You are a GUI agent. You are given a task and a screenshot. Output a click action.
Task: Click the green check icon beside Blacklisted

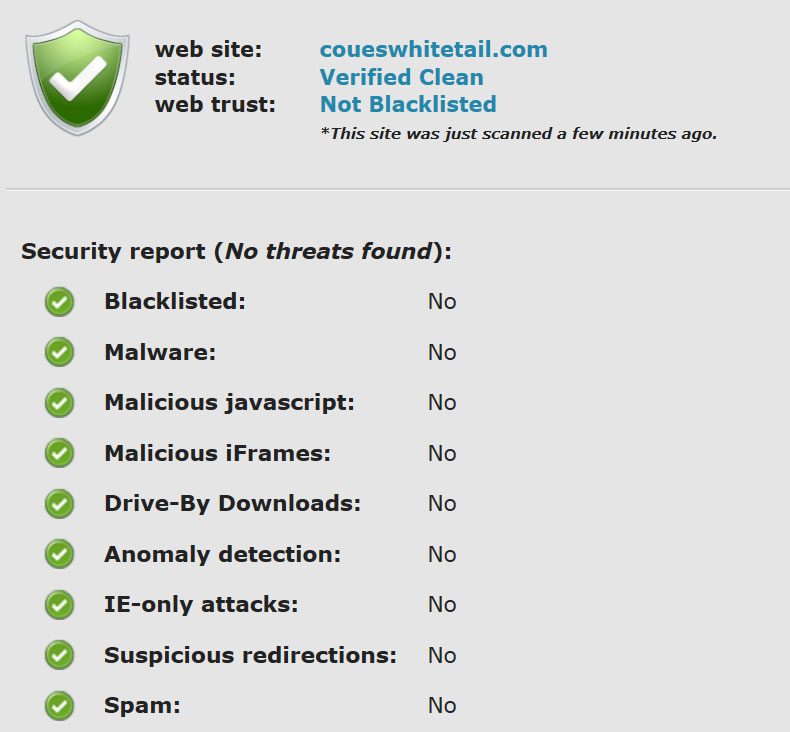click(59, 302)
